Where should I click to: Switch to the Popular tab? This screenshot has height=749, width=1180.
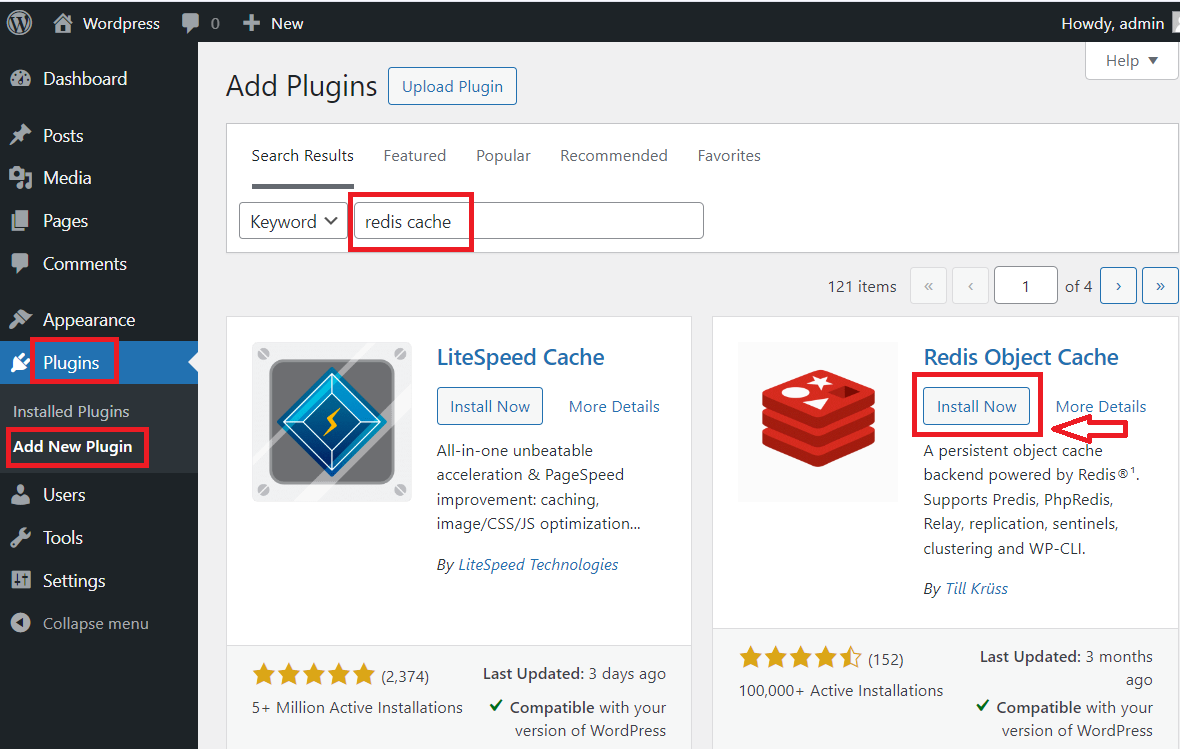(503, 156)
